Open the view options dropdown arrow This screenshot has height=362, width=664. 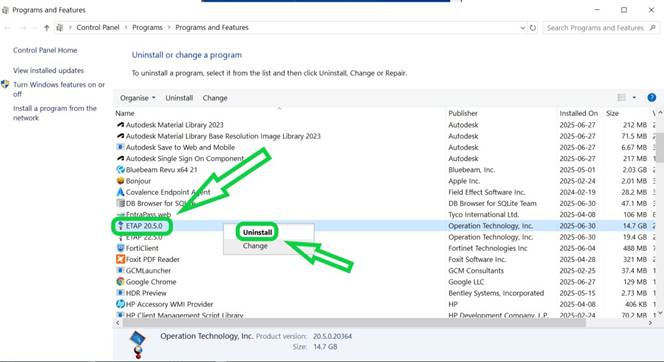[x=634, y=98]
